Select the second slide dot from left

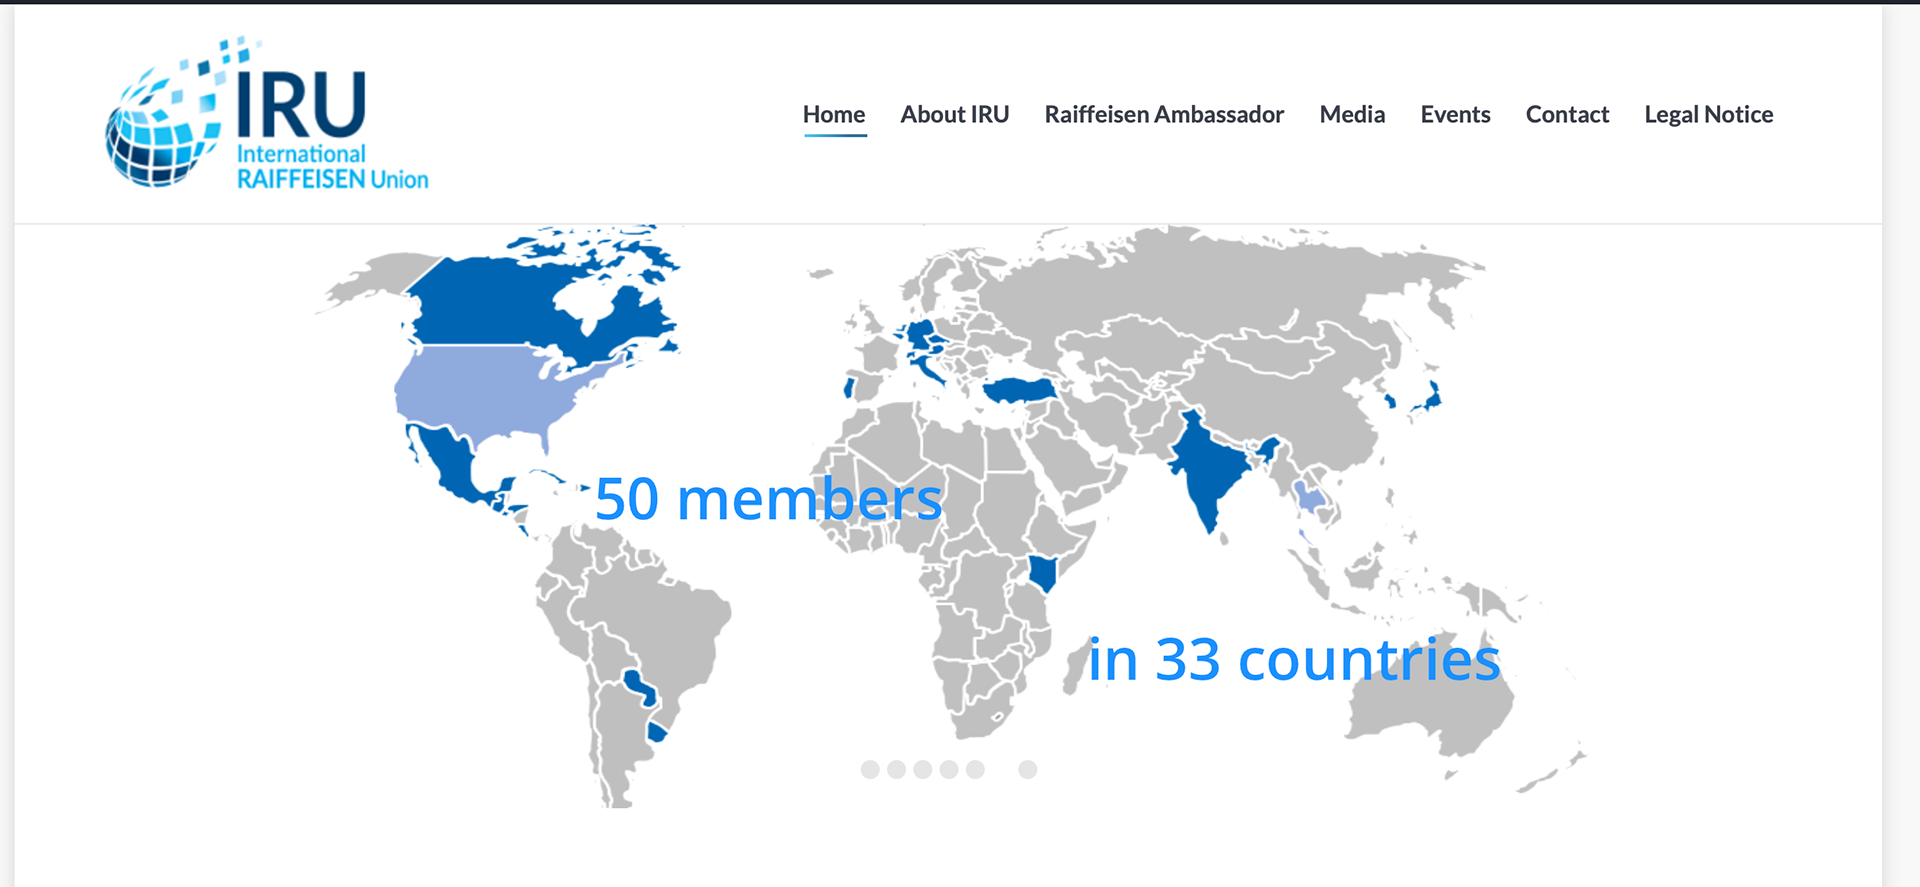[x=896, y=769]
